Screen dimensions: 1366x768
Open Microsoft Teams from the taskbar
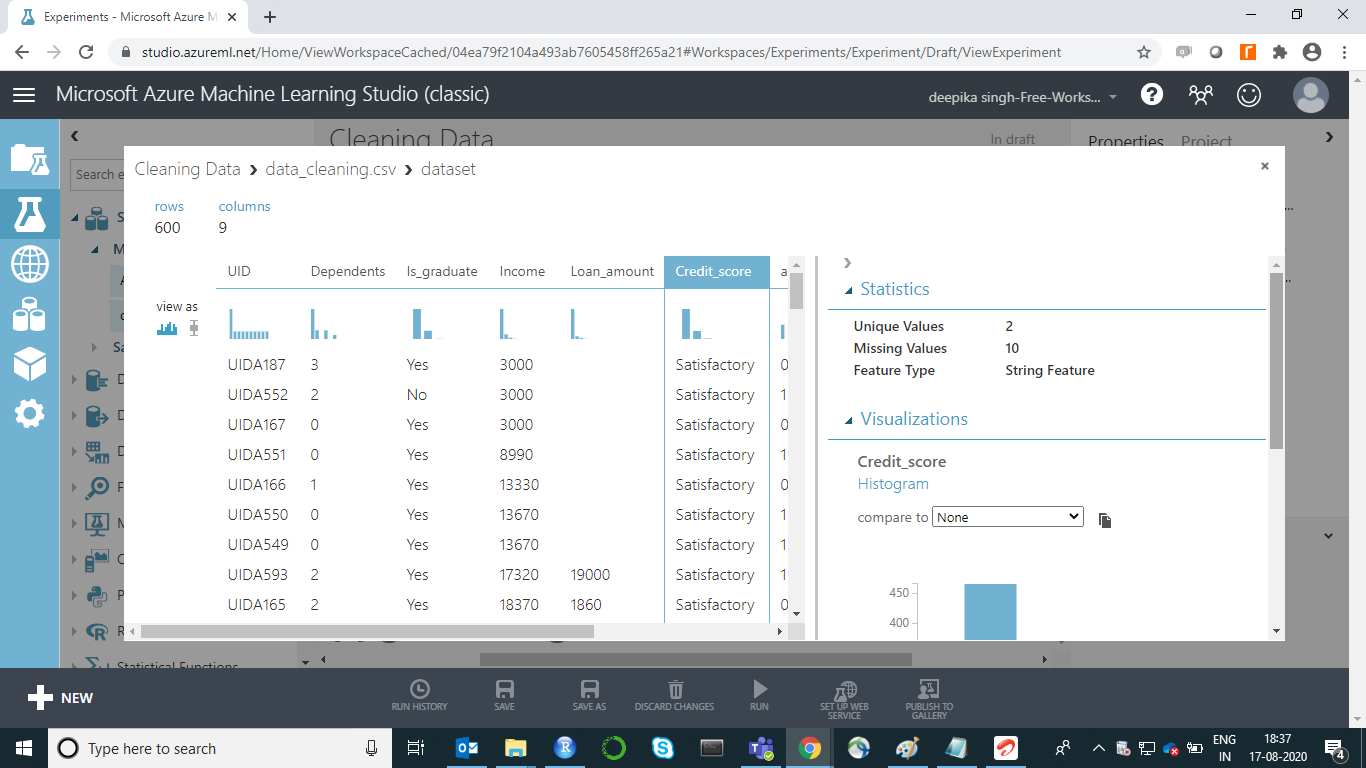click(x=760, y=748)
